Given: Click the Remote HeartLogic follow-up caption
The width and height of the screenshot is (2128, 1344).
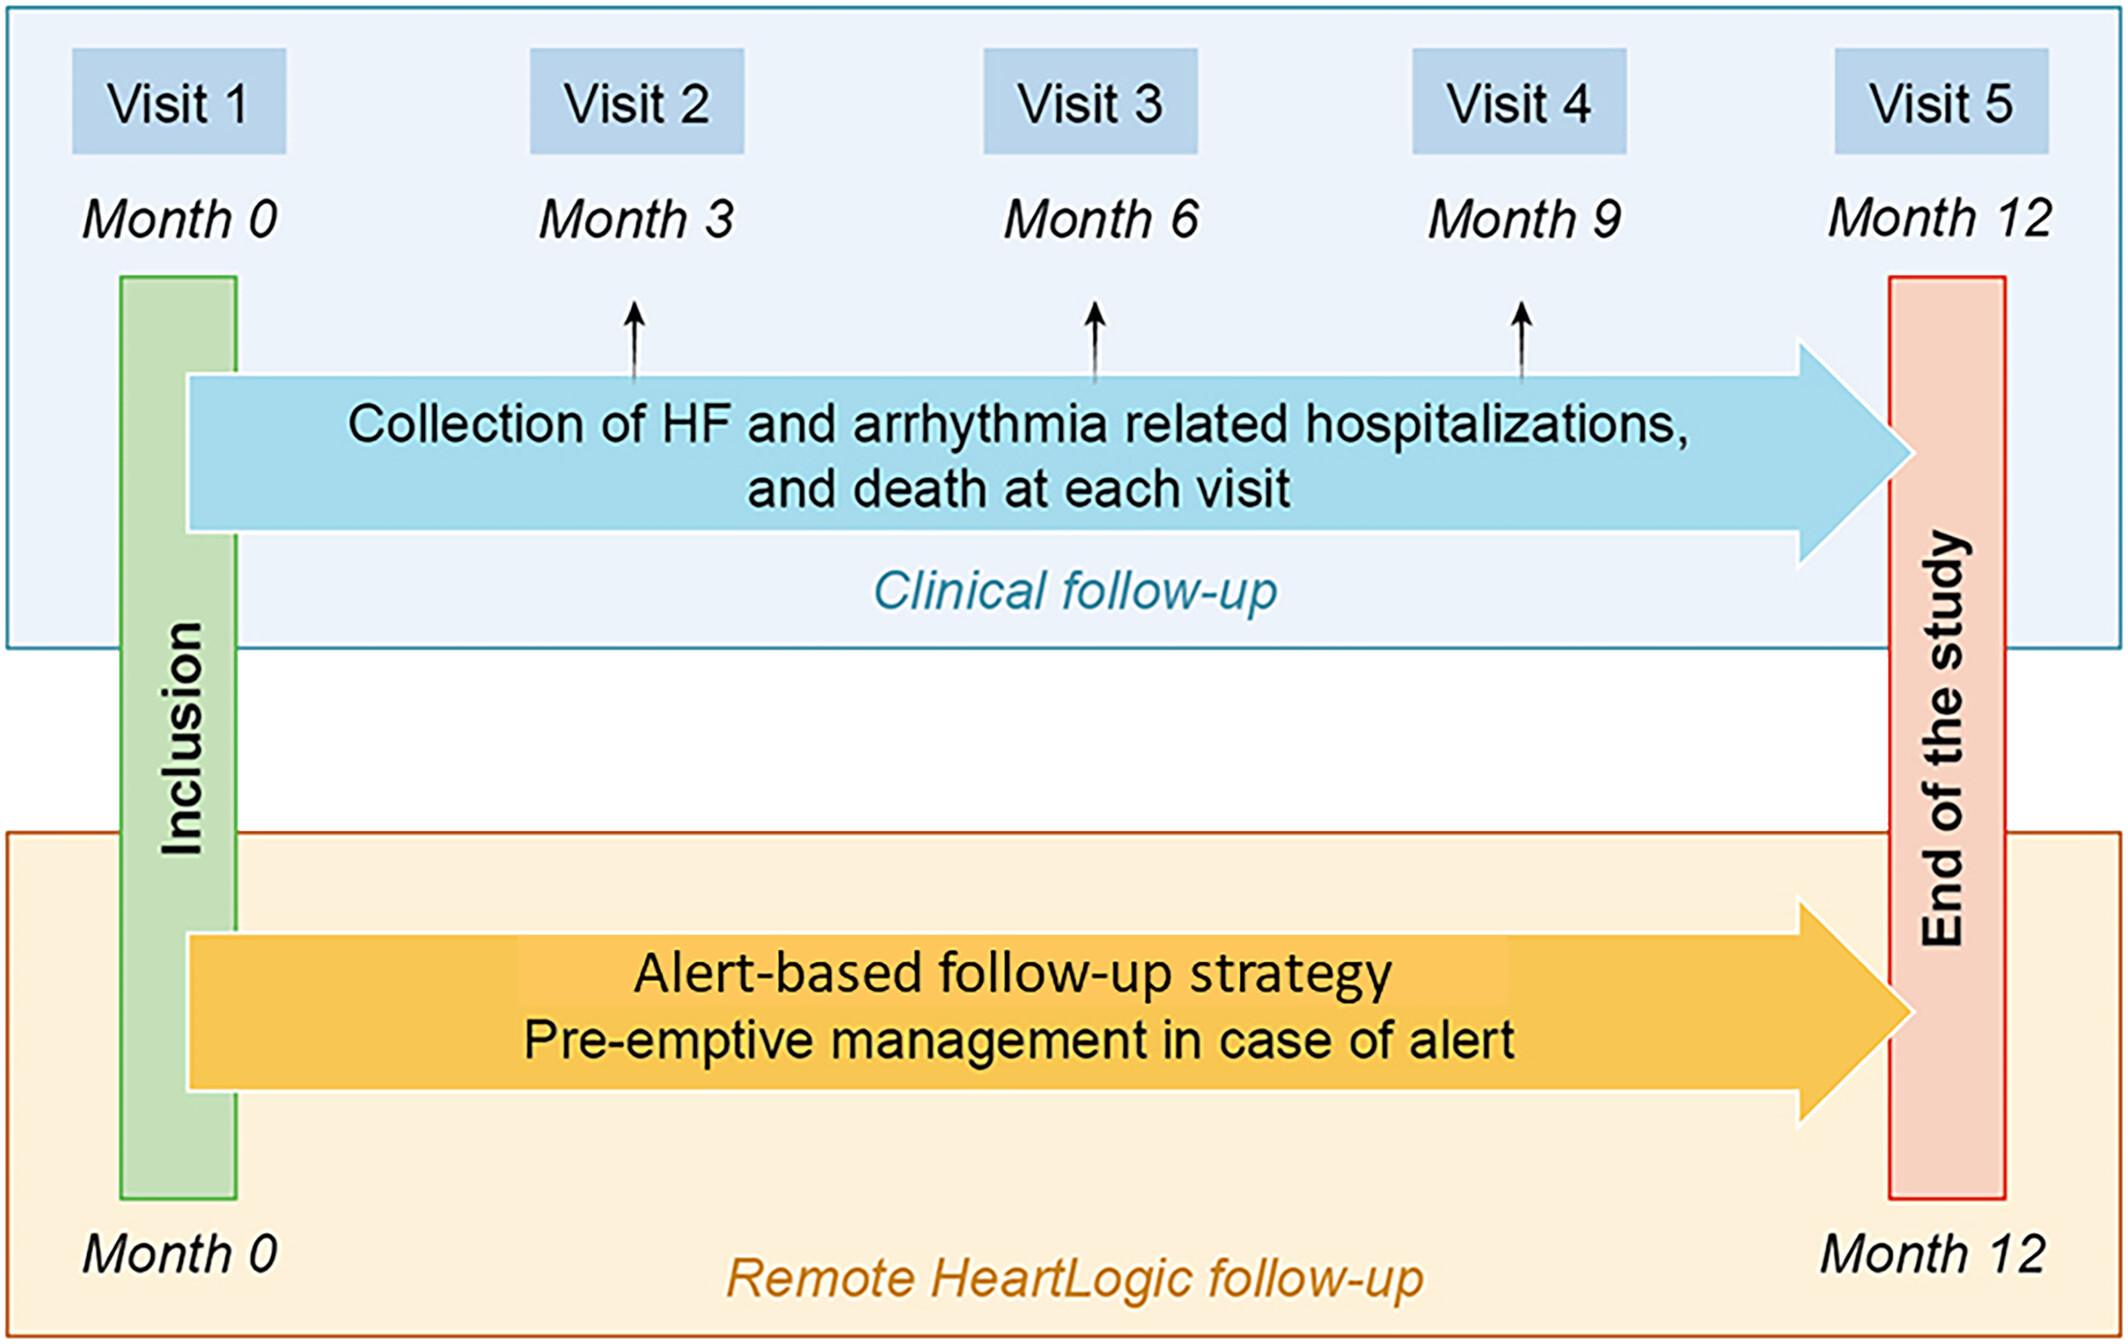Looking at the screenshot, I should pos(1075,1278).
